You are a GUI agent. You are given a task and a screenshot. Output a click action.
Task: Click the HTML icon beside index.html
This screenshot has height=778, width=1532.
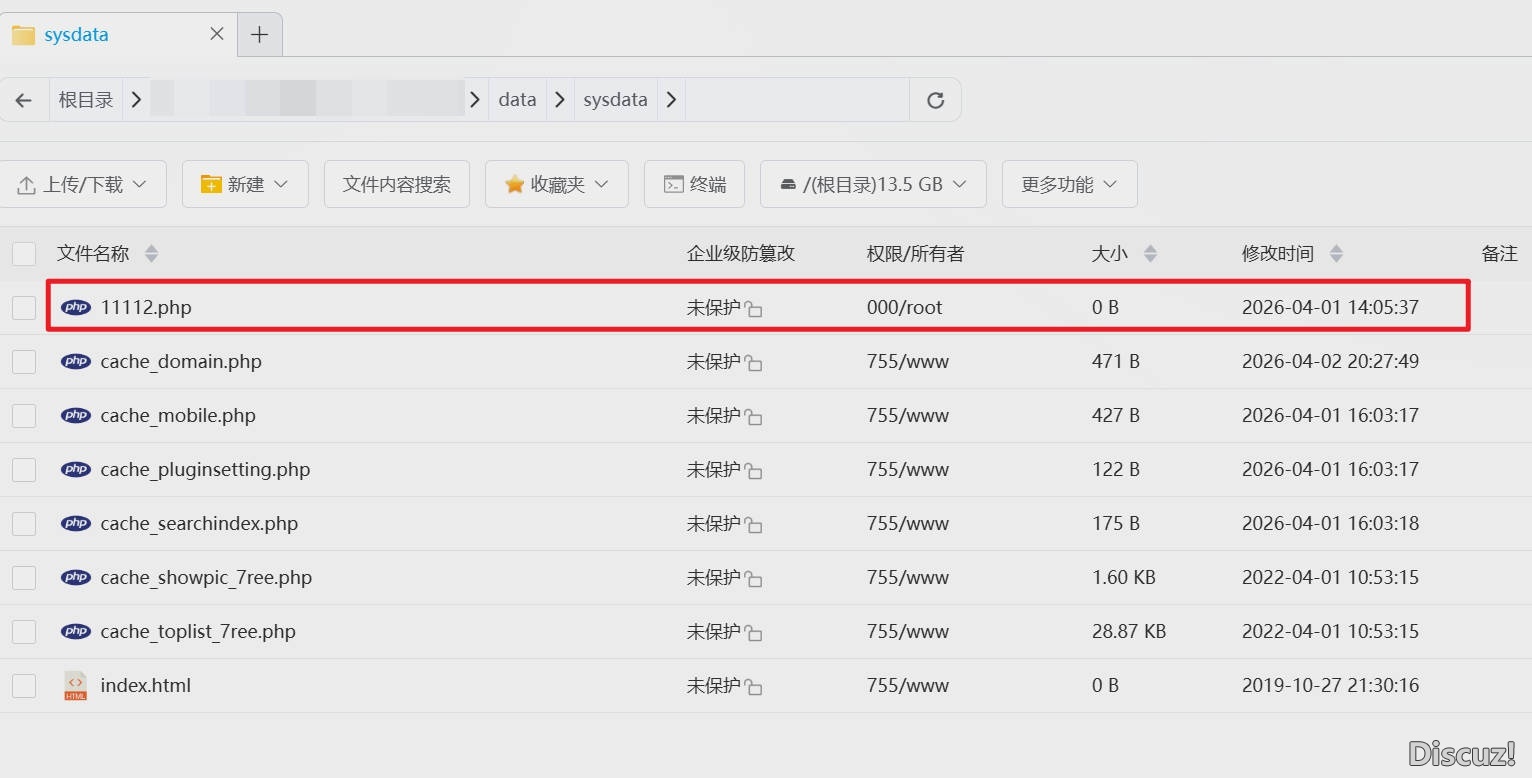click(x=75, y=685)
